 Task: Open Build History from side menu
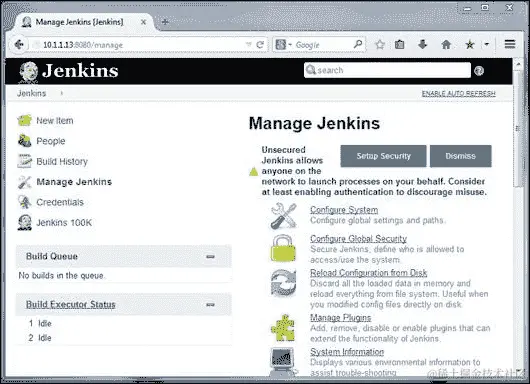[x=62, y=162]
